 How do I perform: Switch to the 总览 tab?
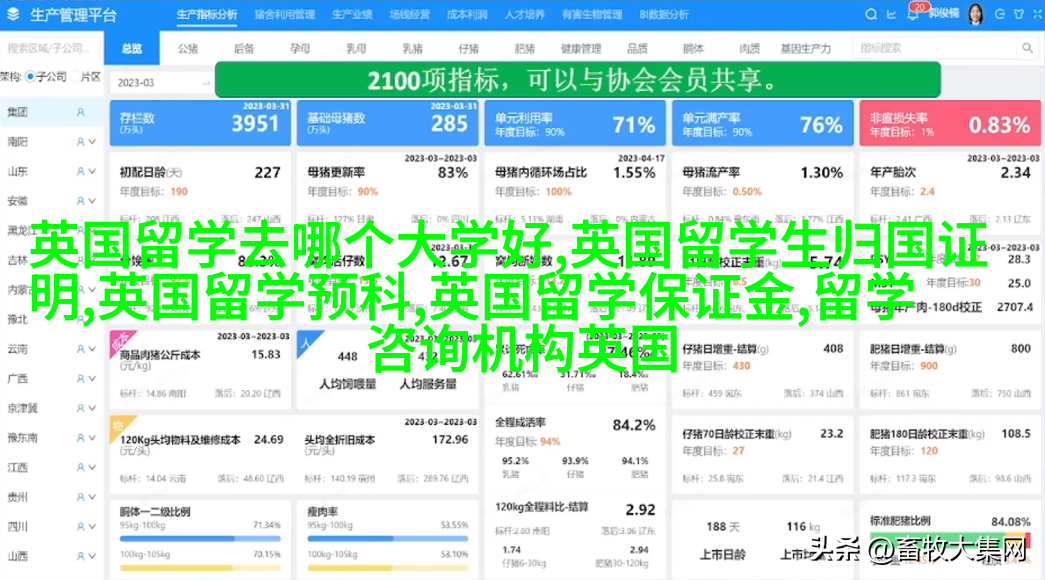click(132, 48)
